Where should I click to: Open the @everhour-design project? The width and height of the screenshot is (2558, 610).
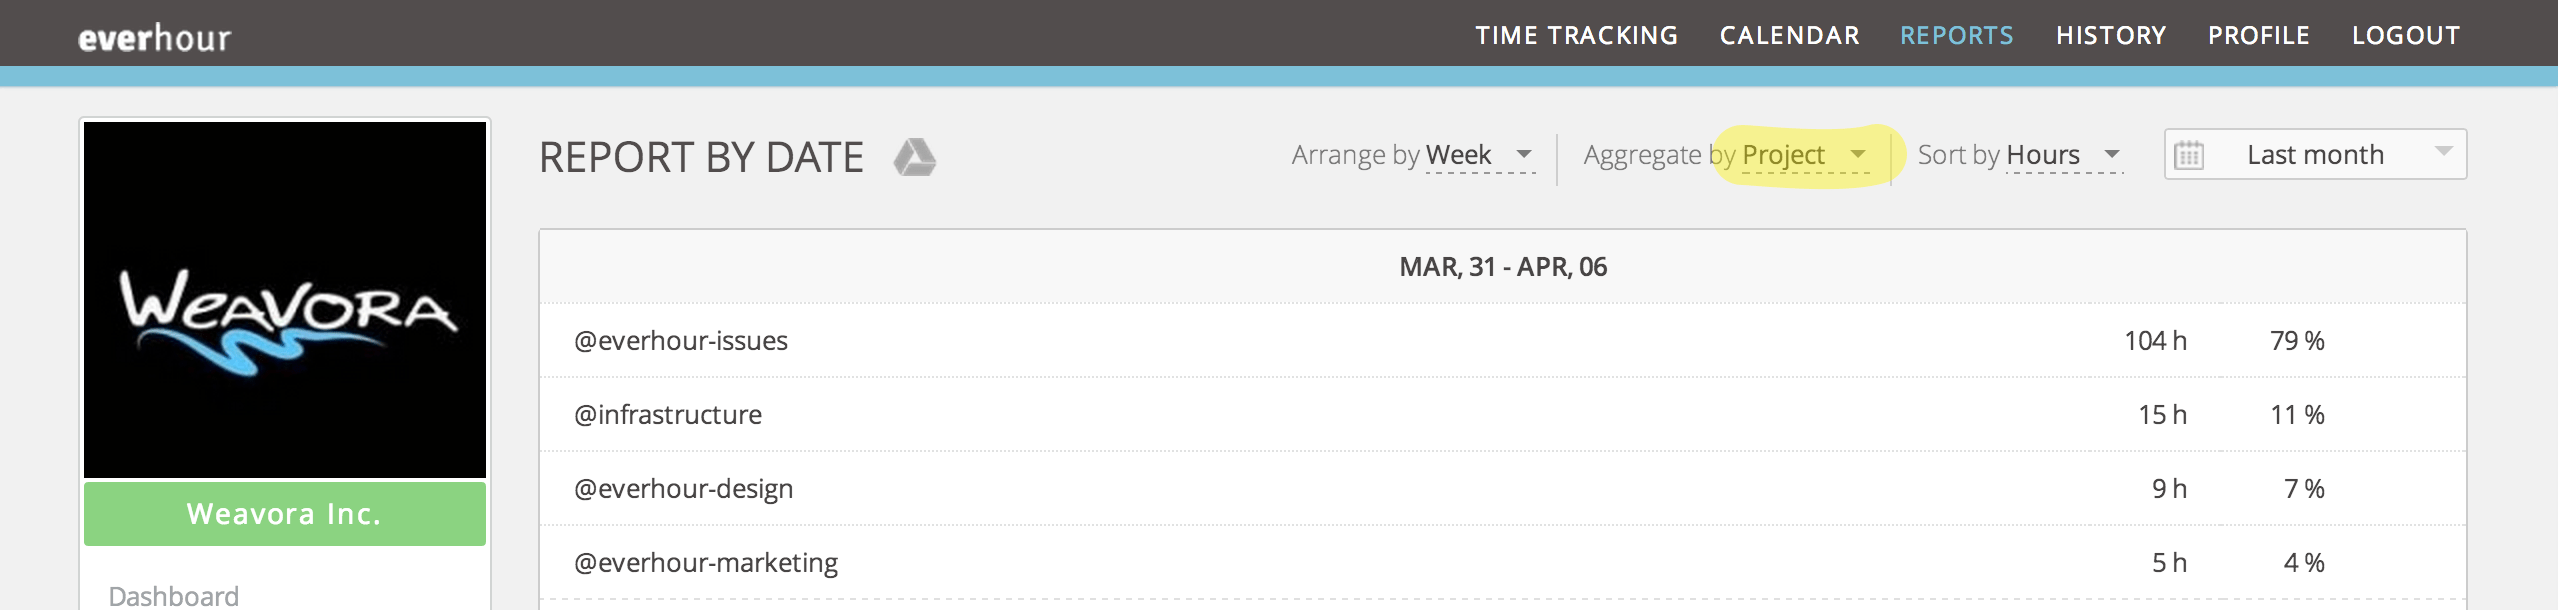click(x=684, y=488)
